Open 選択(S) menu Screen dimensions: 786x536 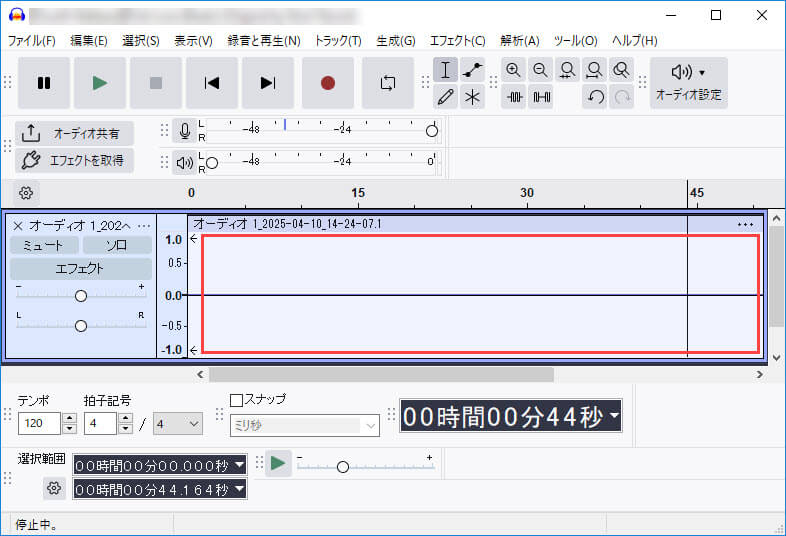click(141, 41)
